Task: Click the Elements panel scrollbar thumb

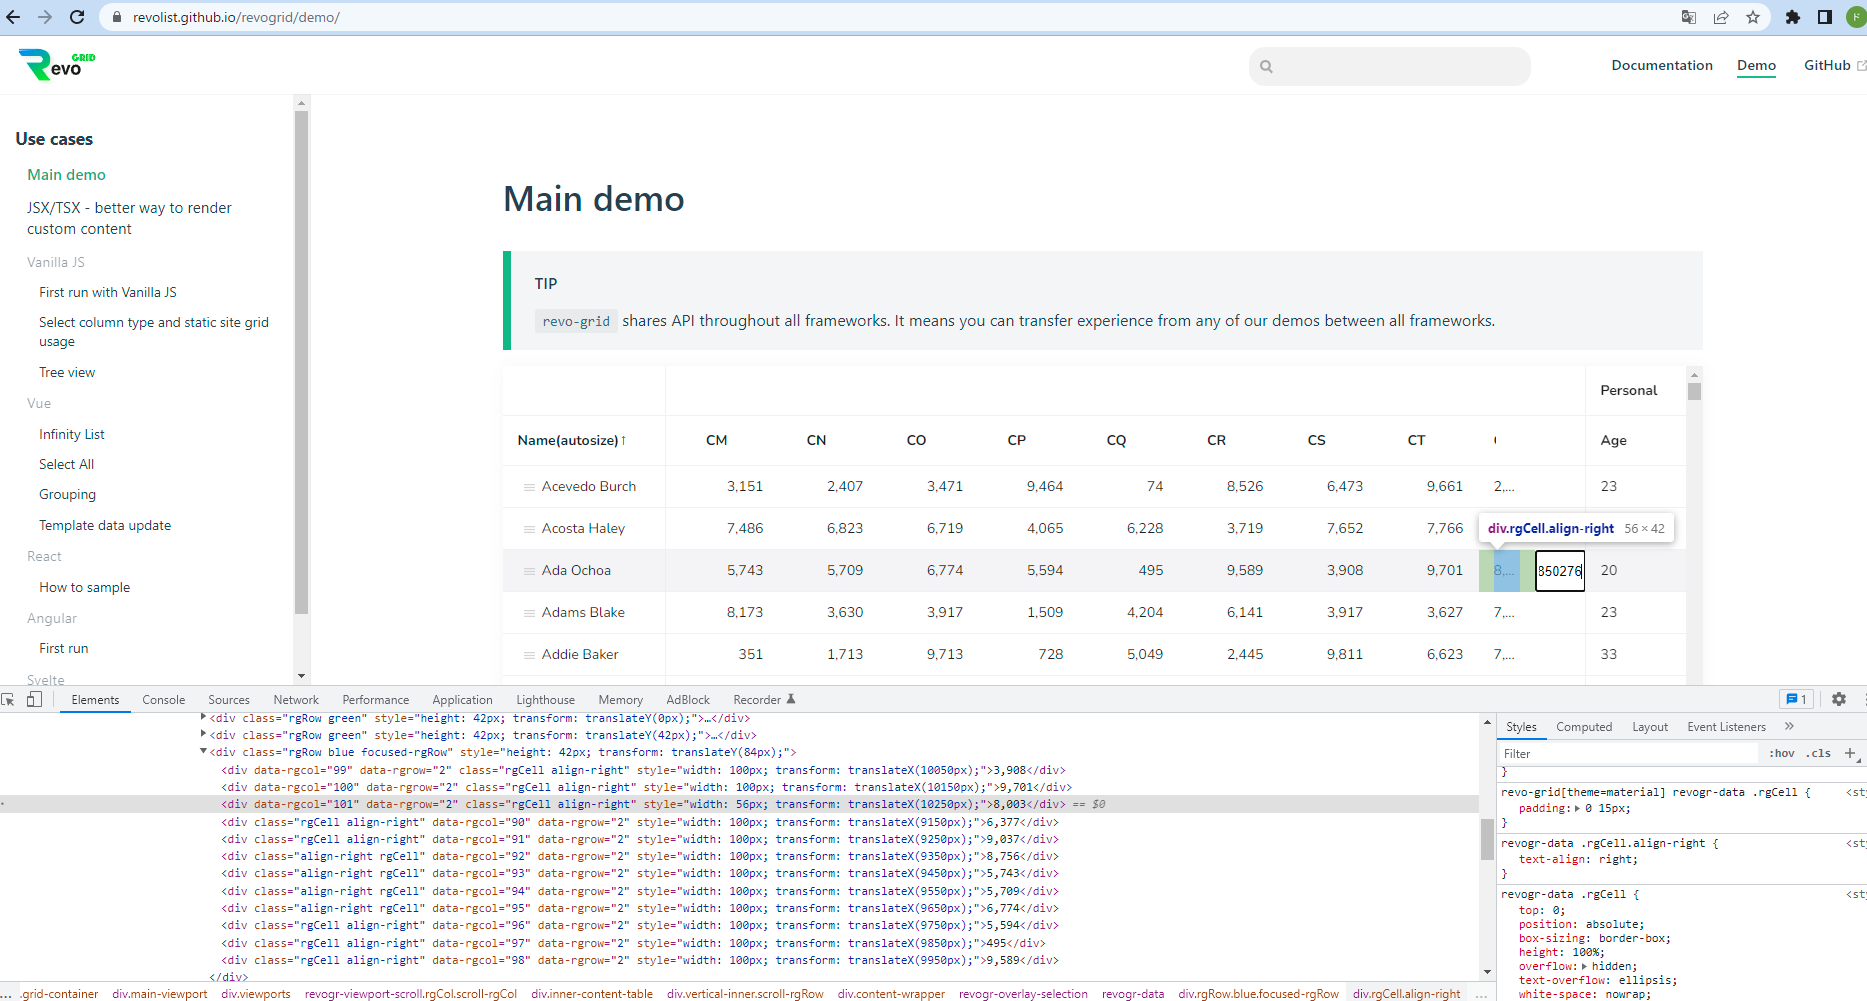Action: coord(1487,839)
